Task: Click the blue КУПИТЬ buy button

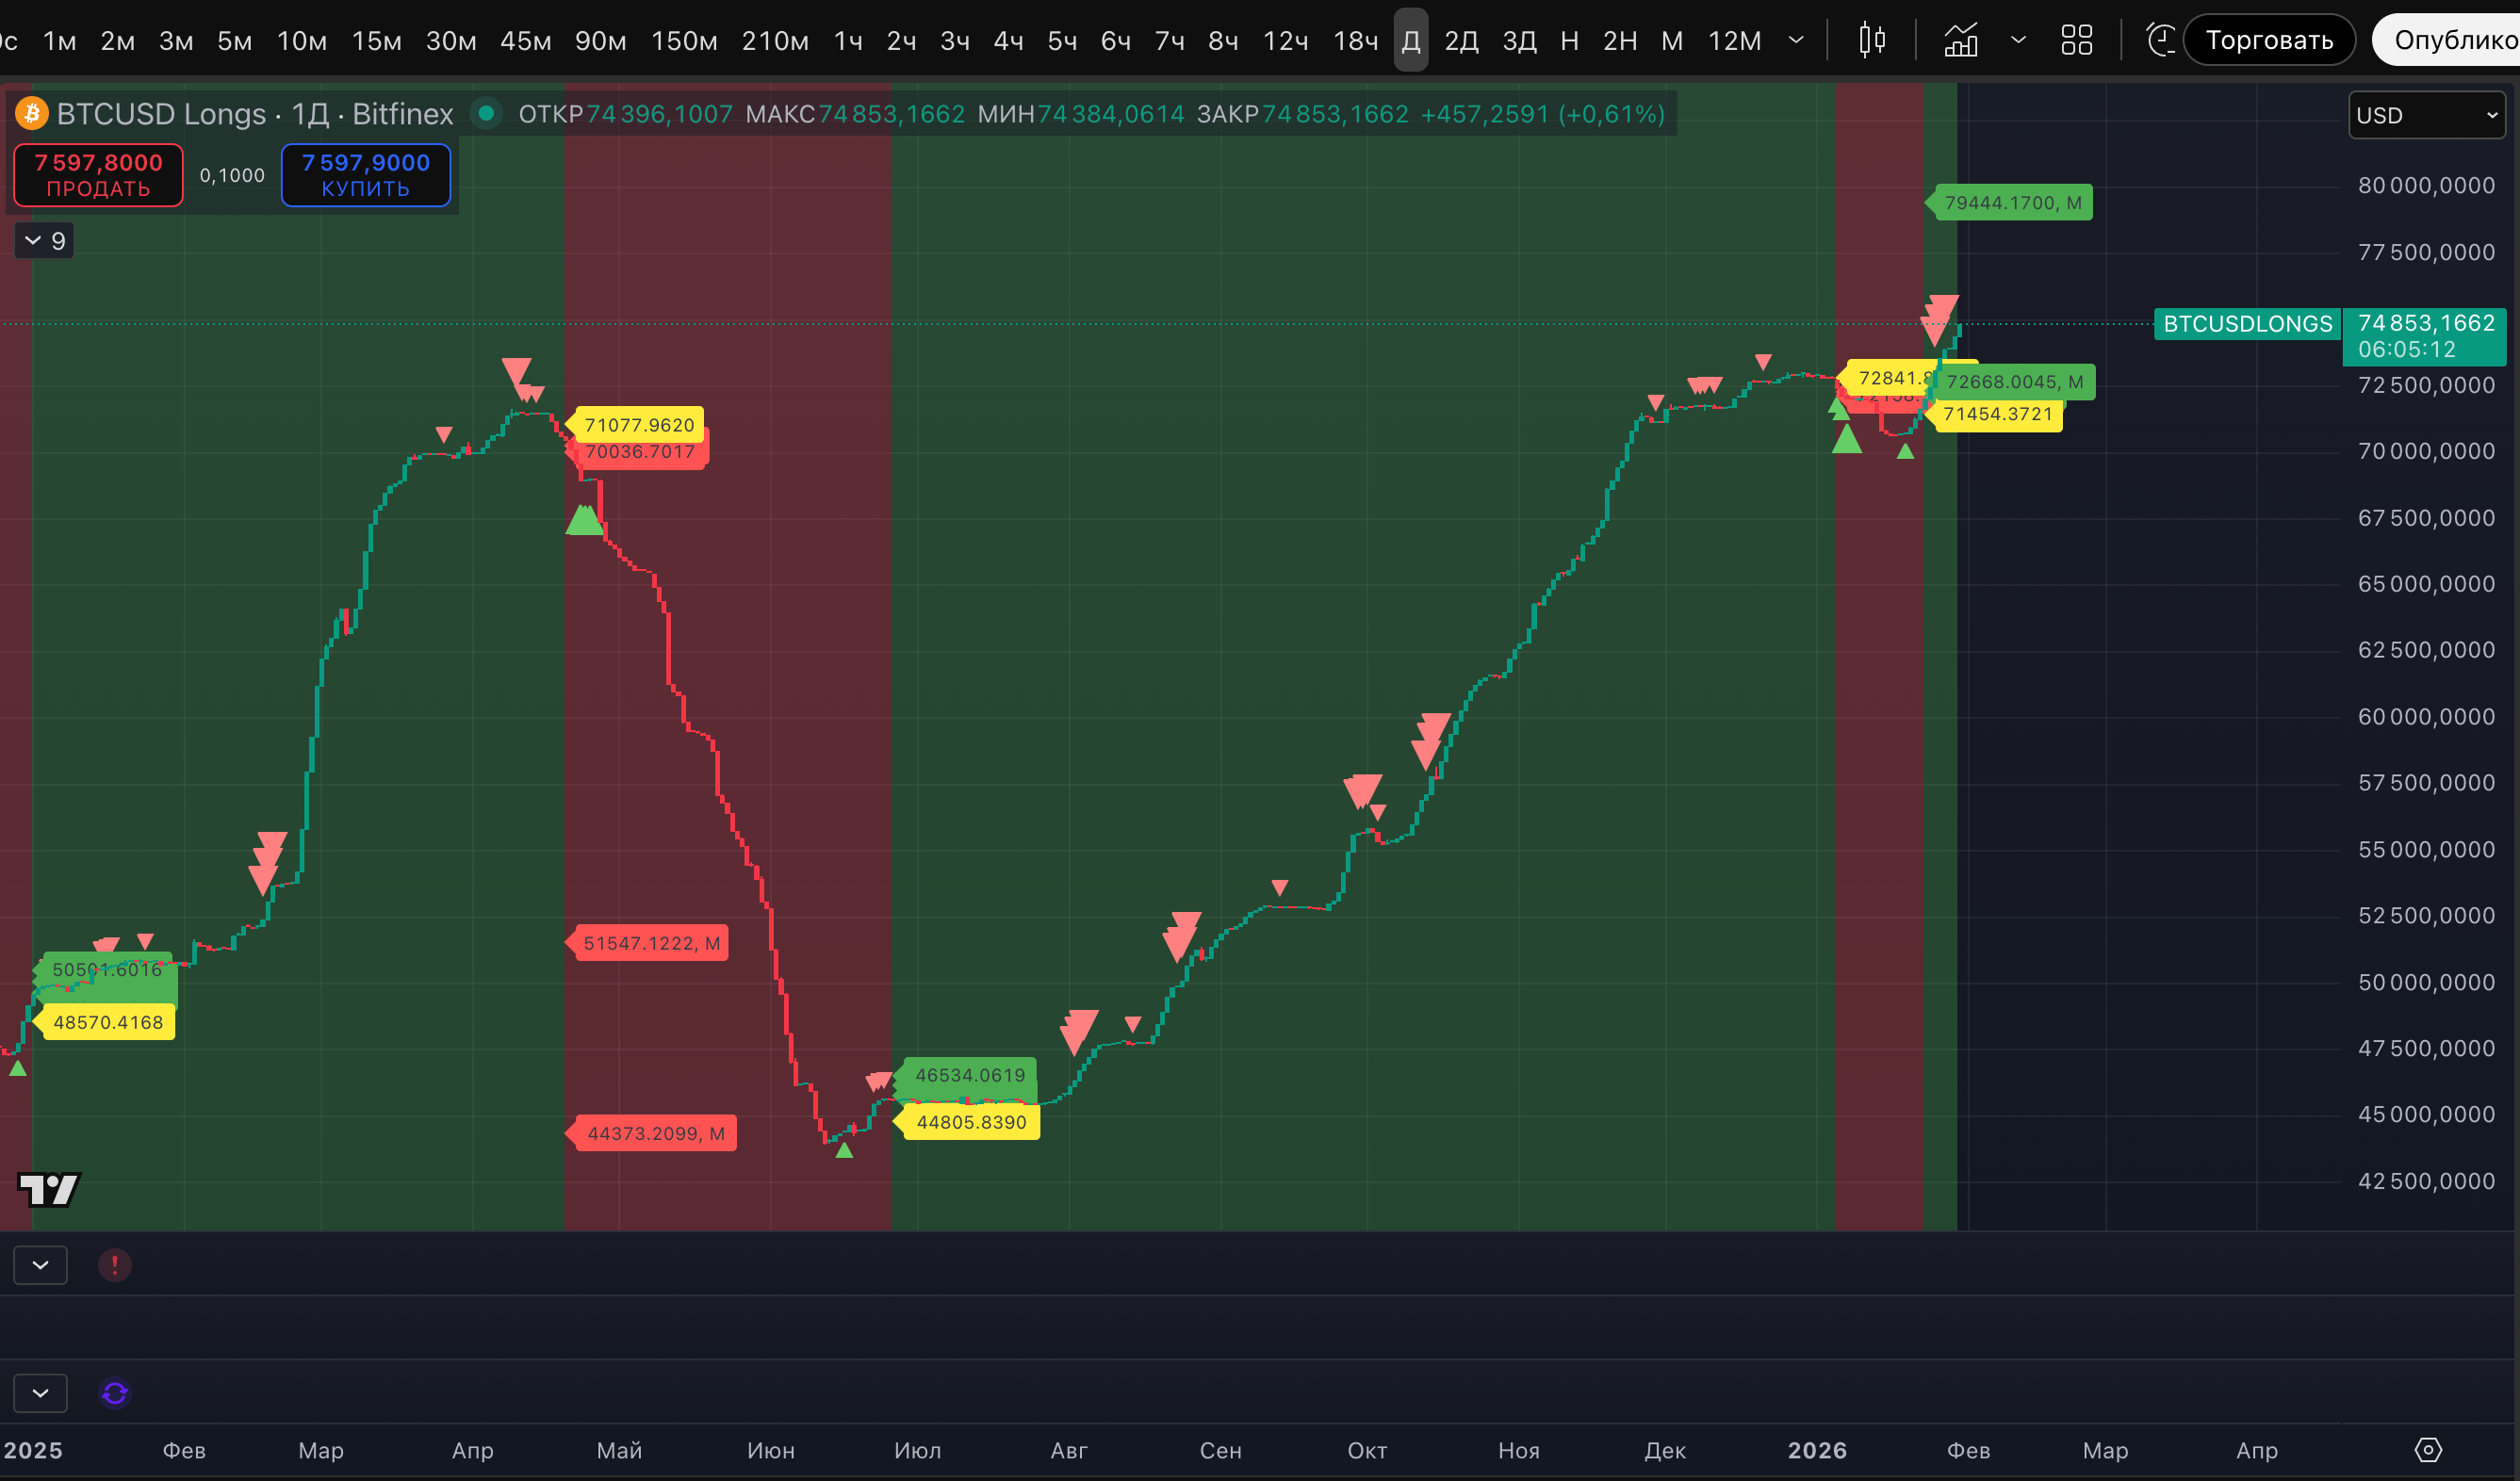Action: [x=366, y=175]
